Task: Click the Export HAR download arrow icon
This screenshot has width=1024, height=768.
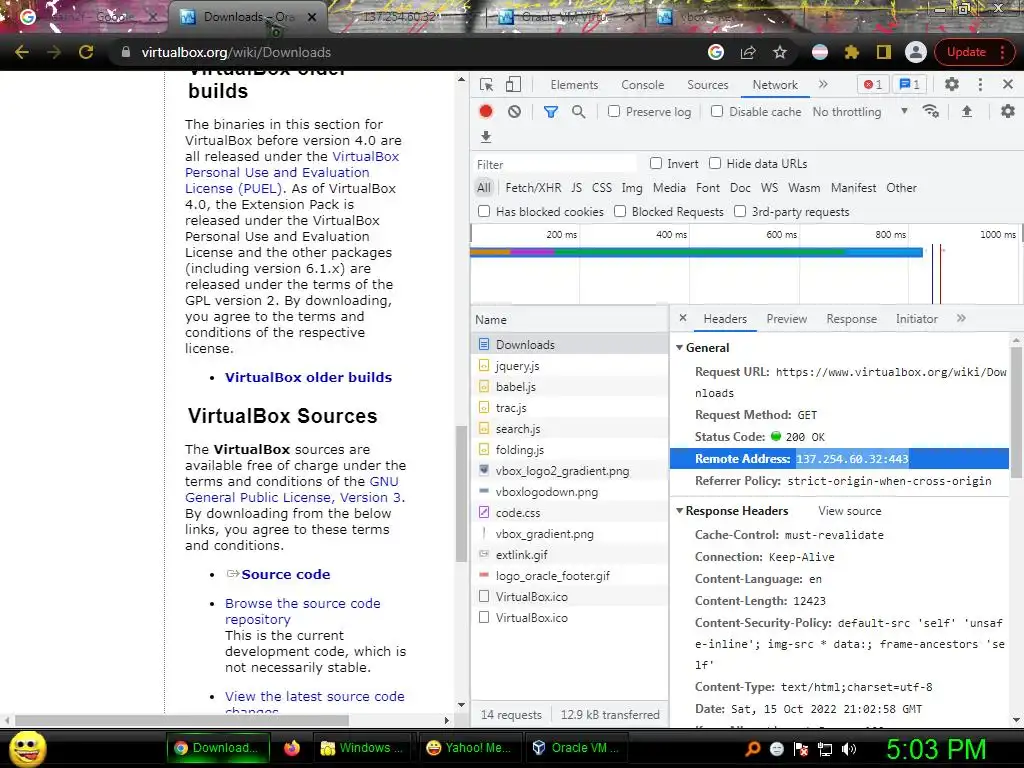Action: [486, 136]
